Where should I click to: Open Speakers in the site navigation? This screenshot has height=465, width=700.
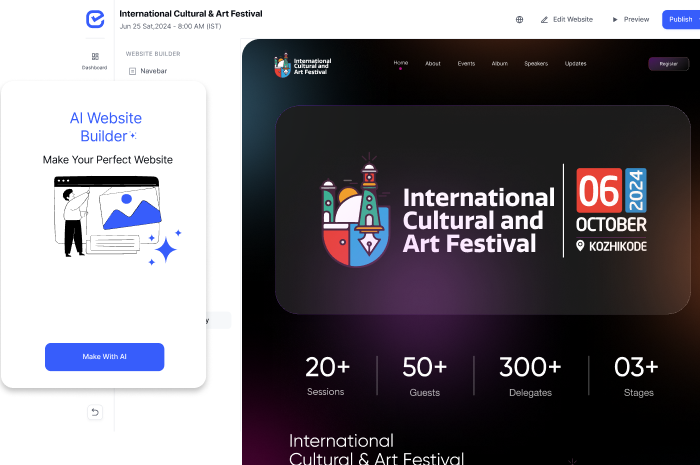click(536, 64)
